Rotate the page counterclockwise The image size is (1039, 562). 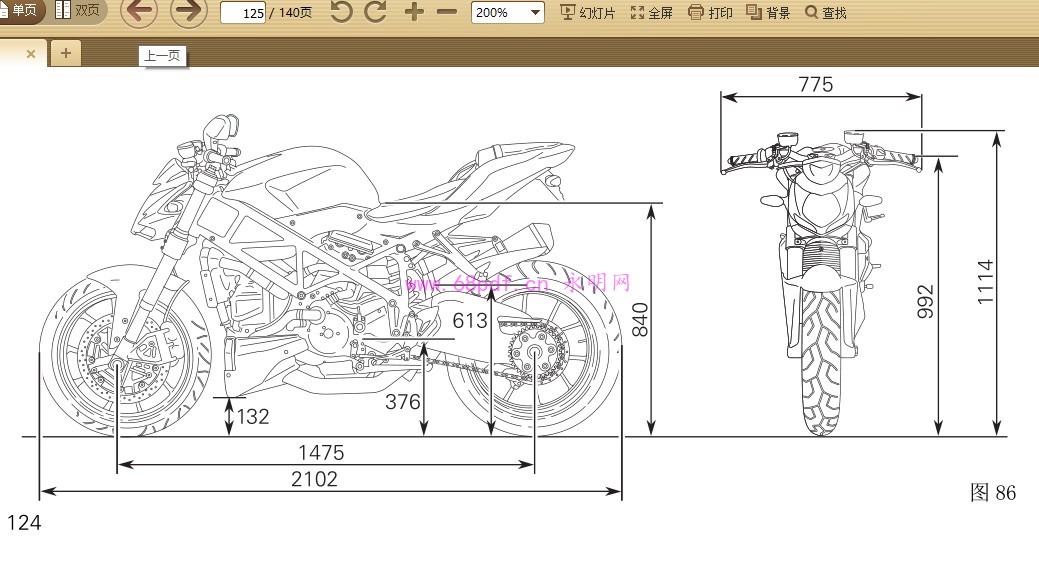(x=341, y=12)
